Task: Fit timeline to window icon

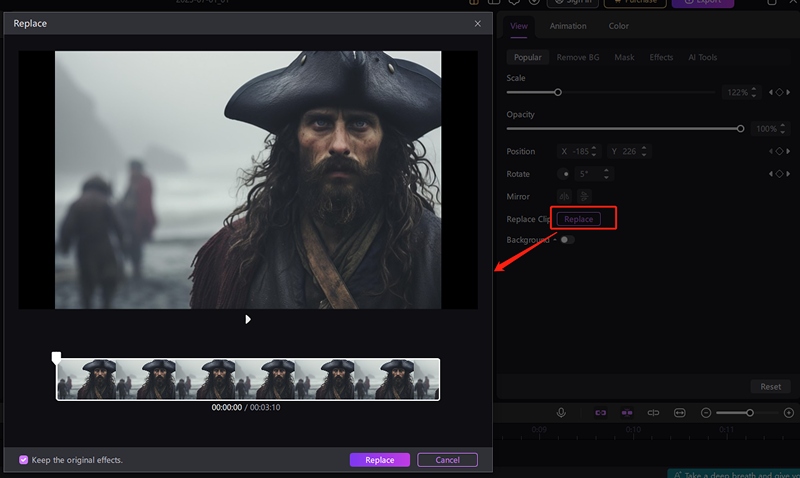Action: coord(680,413)
